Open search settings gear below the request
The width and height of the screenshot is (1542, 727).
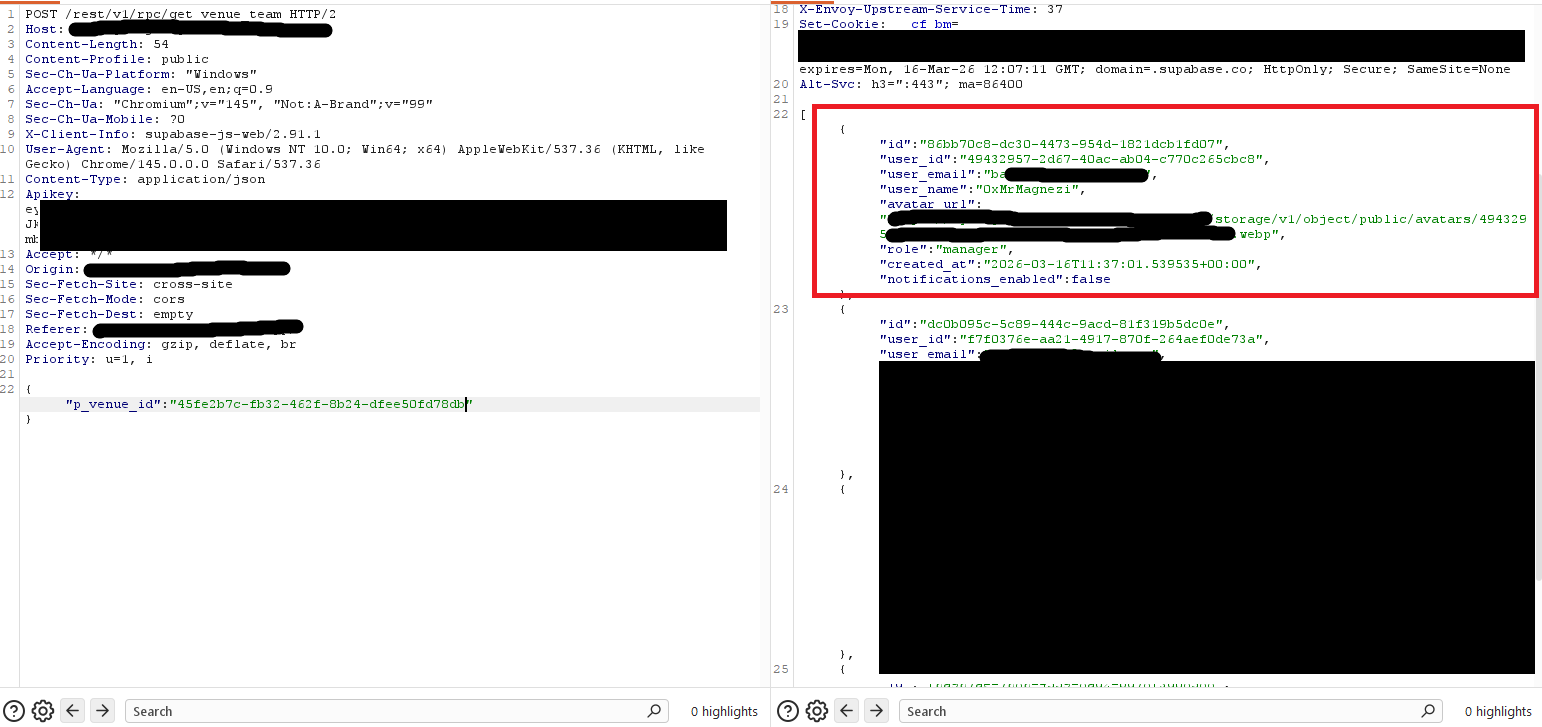click(x=43, y=711)
